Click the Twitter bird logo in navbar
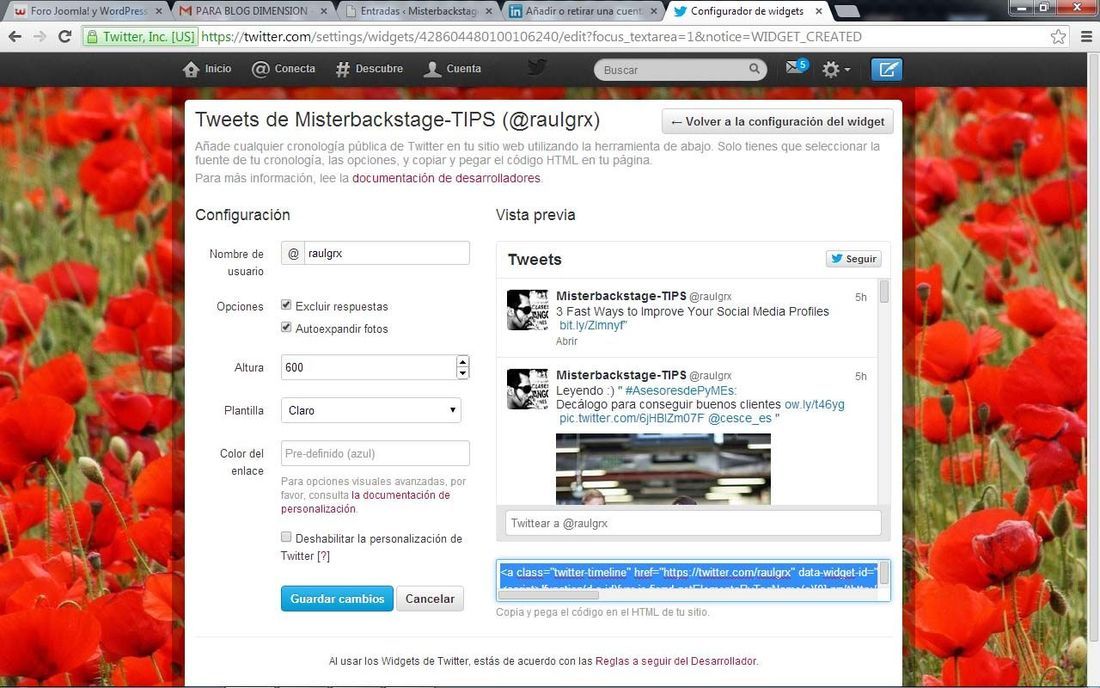 537,67
